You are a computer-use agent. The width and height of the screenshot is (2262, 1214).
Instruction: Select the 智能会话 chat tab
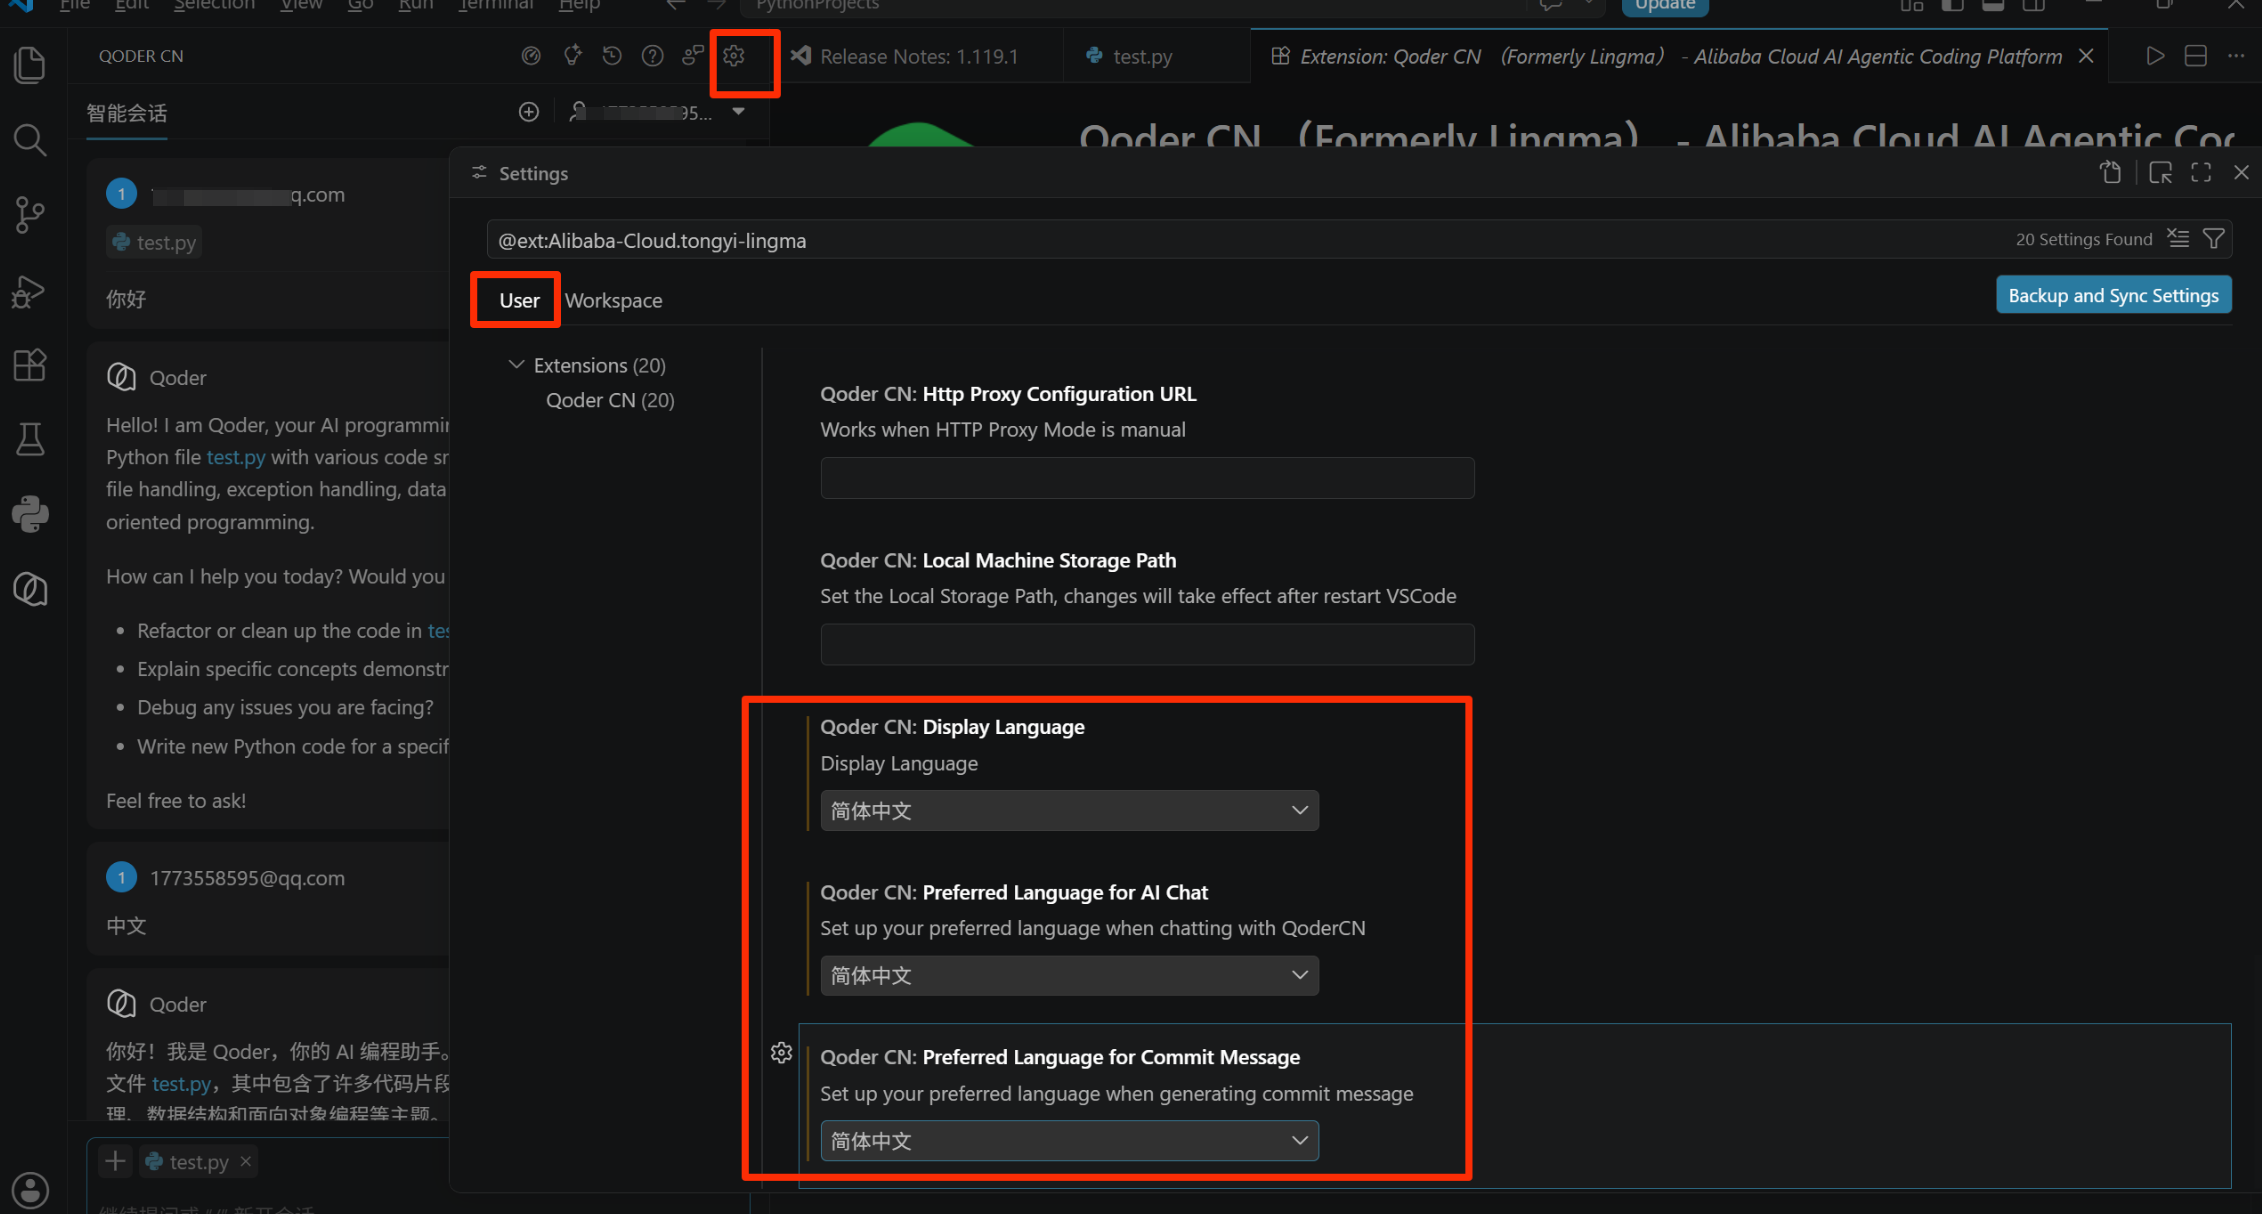pyautogui.click(x=127, y=113)
